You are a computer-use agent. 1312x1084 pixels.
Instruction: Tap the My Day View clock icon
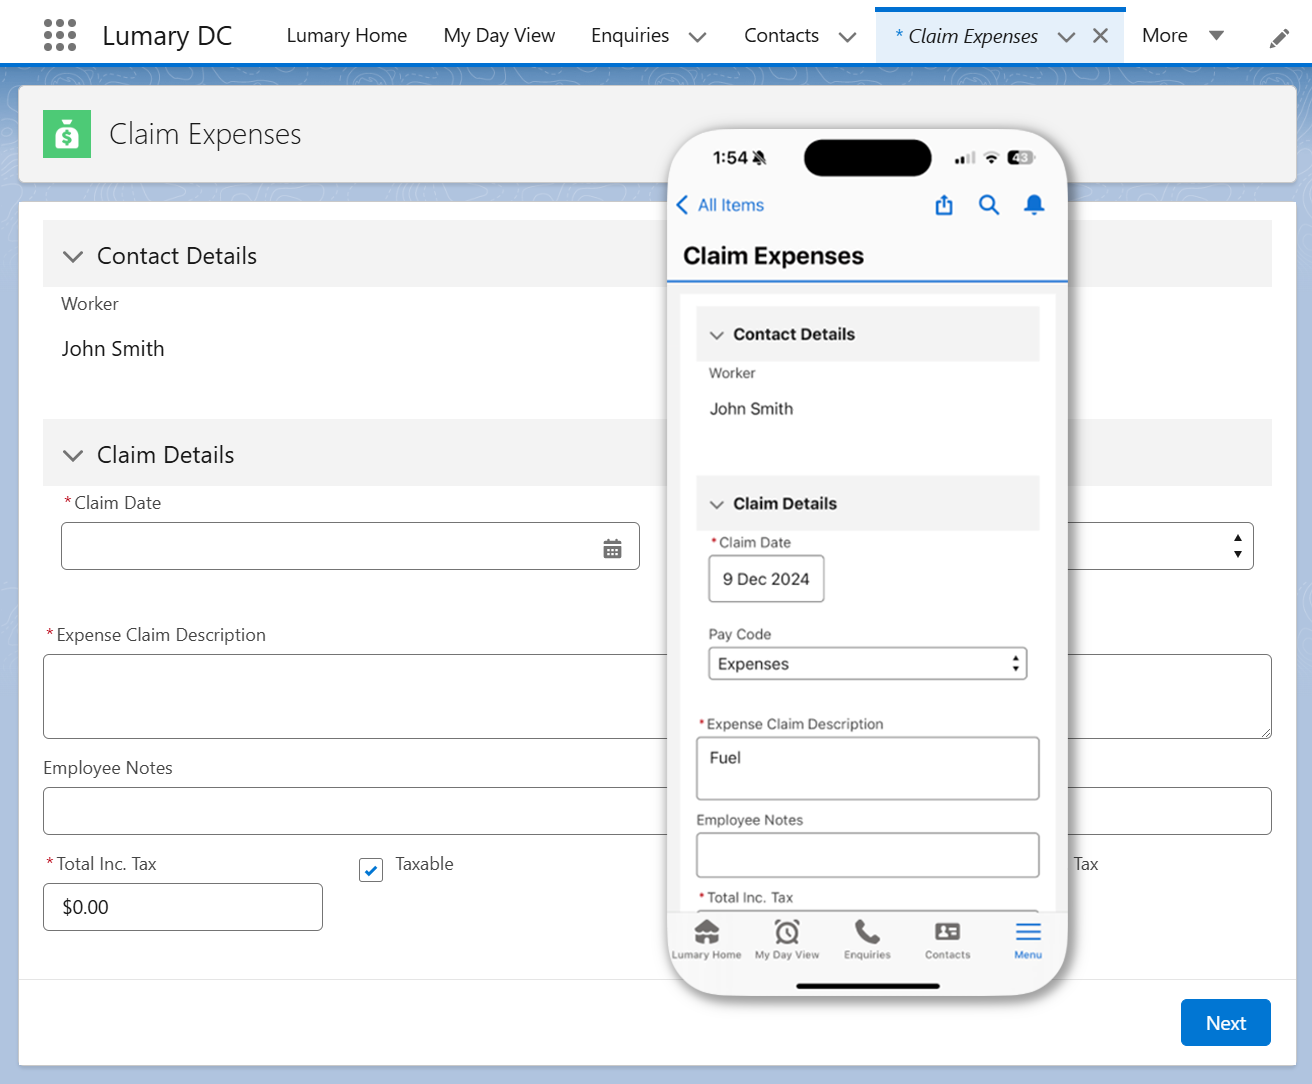787,933
